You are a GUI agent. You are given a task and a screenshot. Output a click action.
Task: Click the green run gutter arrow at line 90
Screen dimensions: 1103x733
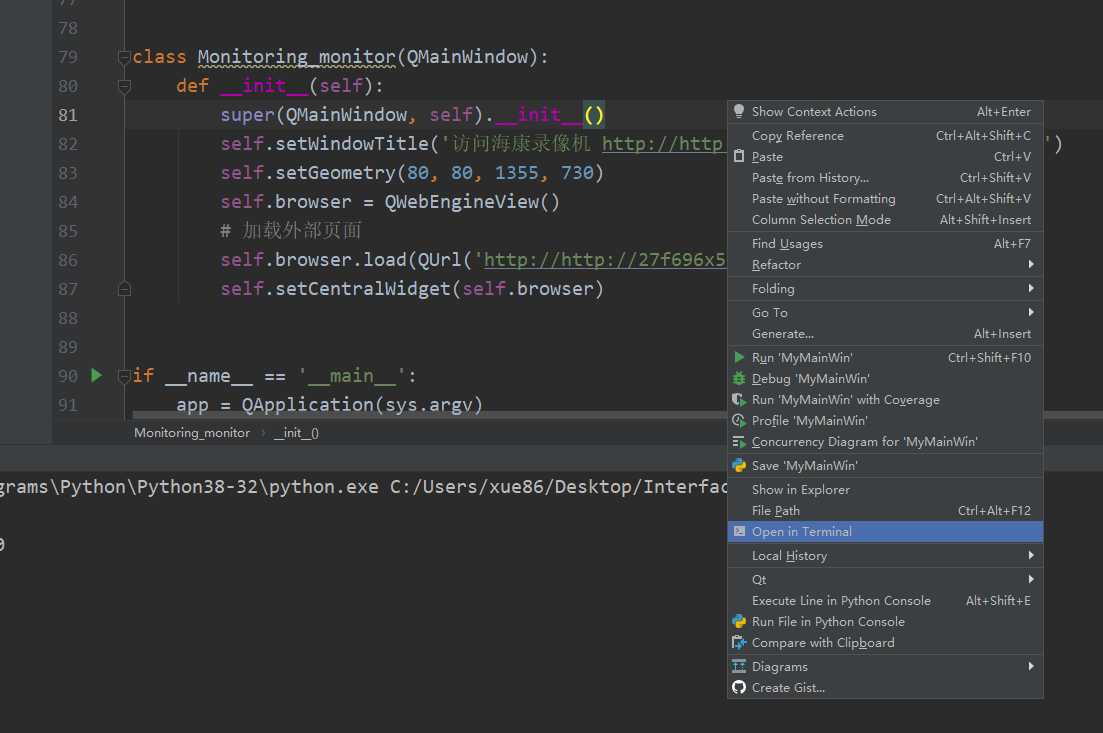point(96,376)
